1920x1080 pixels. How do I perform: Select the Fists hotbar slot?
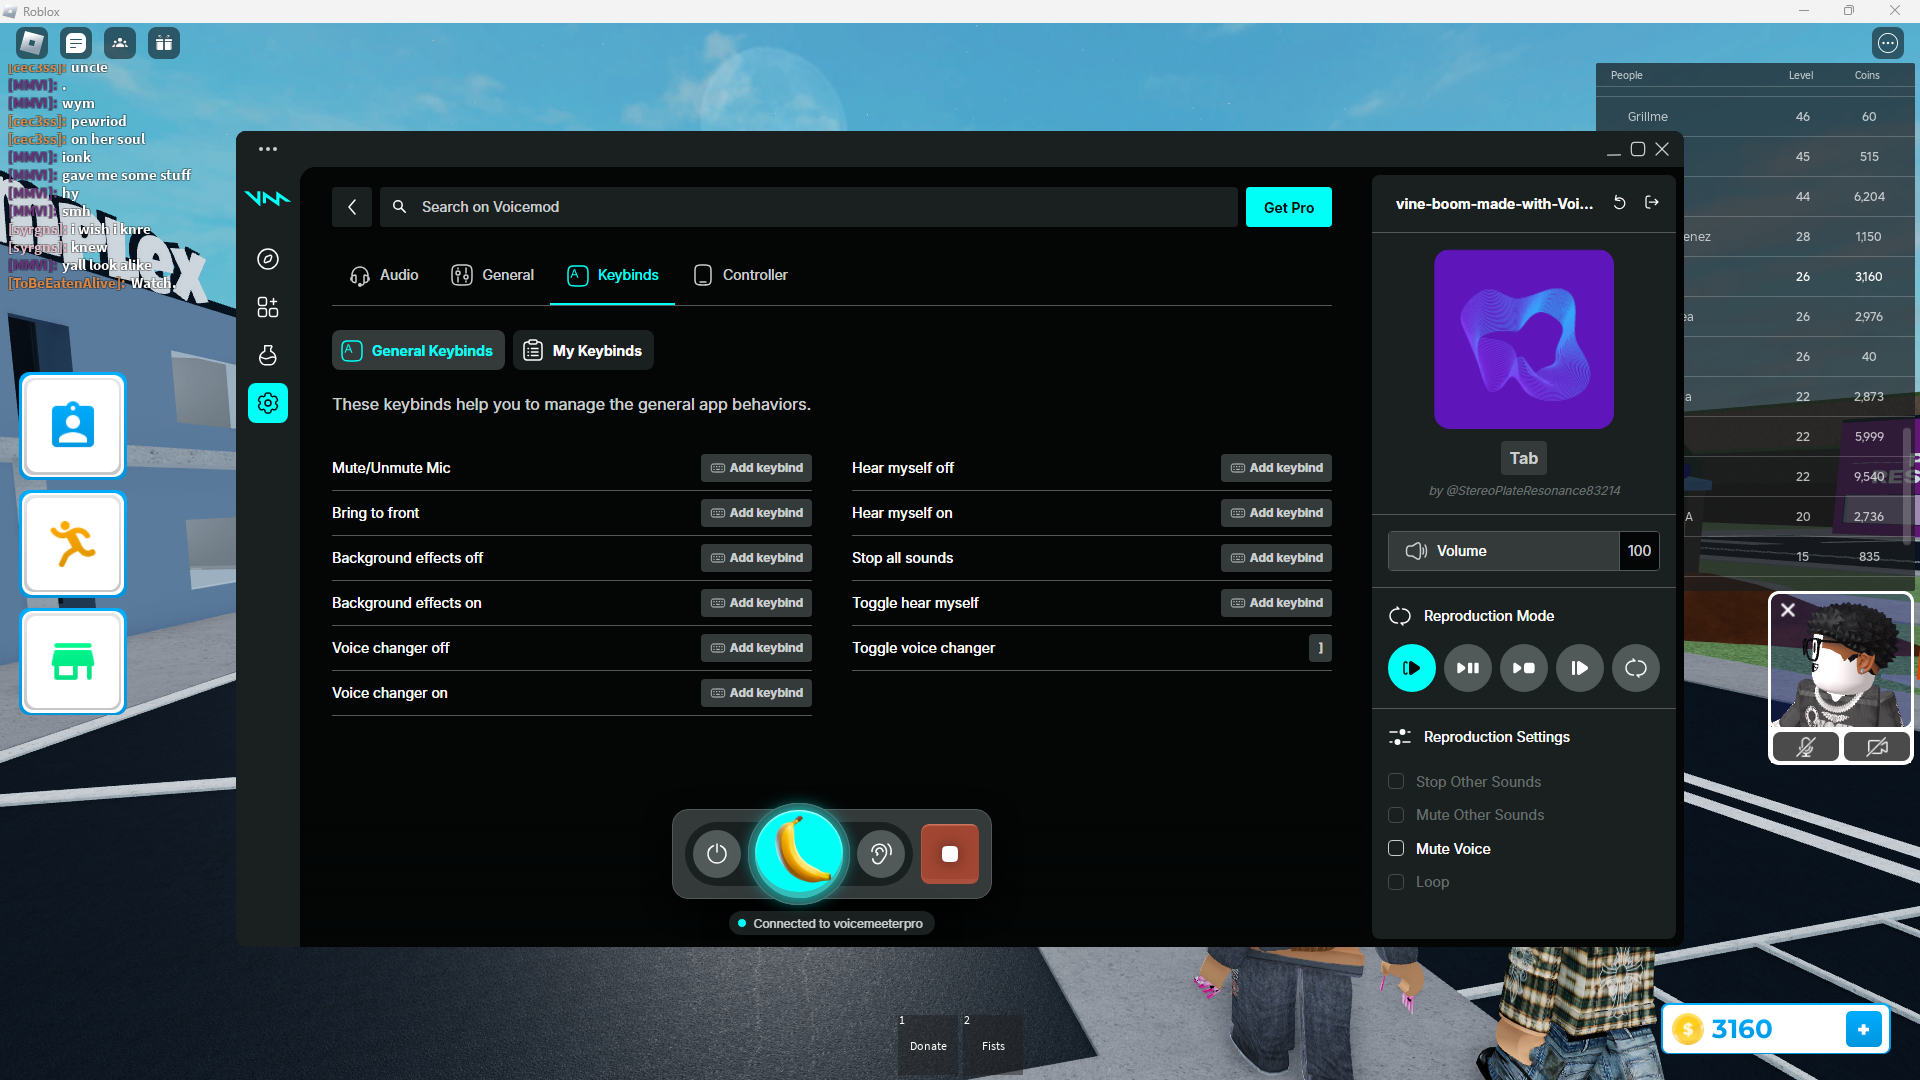click(x=993, y=1044)
